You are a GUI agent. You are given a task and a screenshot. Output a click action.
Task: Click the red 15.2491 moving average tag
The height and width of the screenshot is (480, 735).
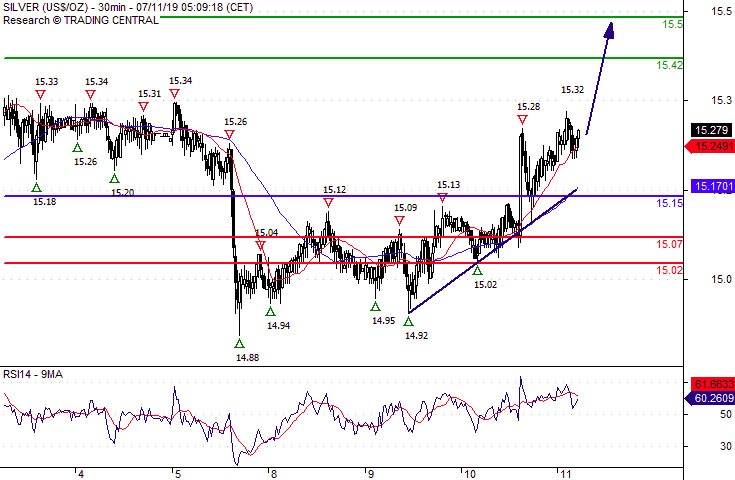(710, 146)
